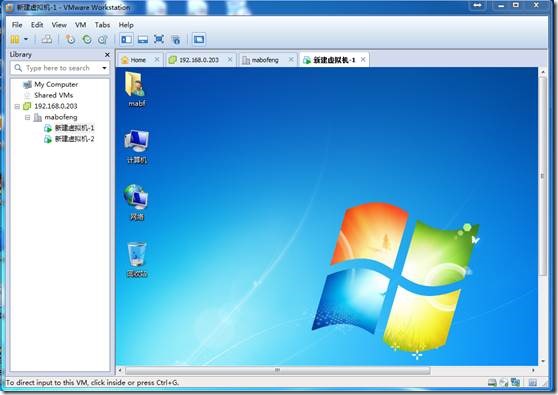Screen dimensions: 558x395
Task: Close the 192.168.0.203 tab
Action: [x=230, y=60]
